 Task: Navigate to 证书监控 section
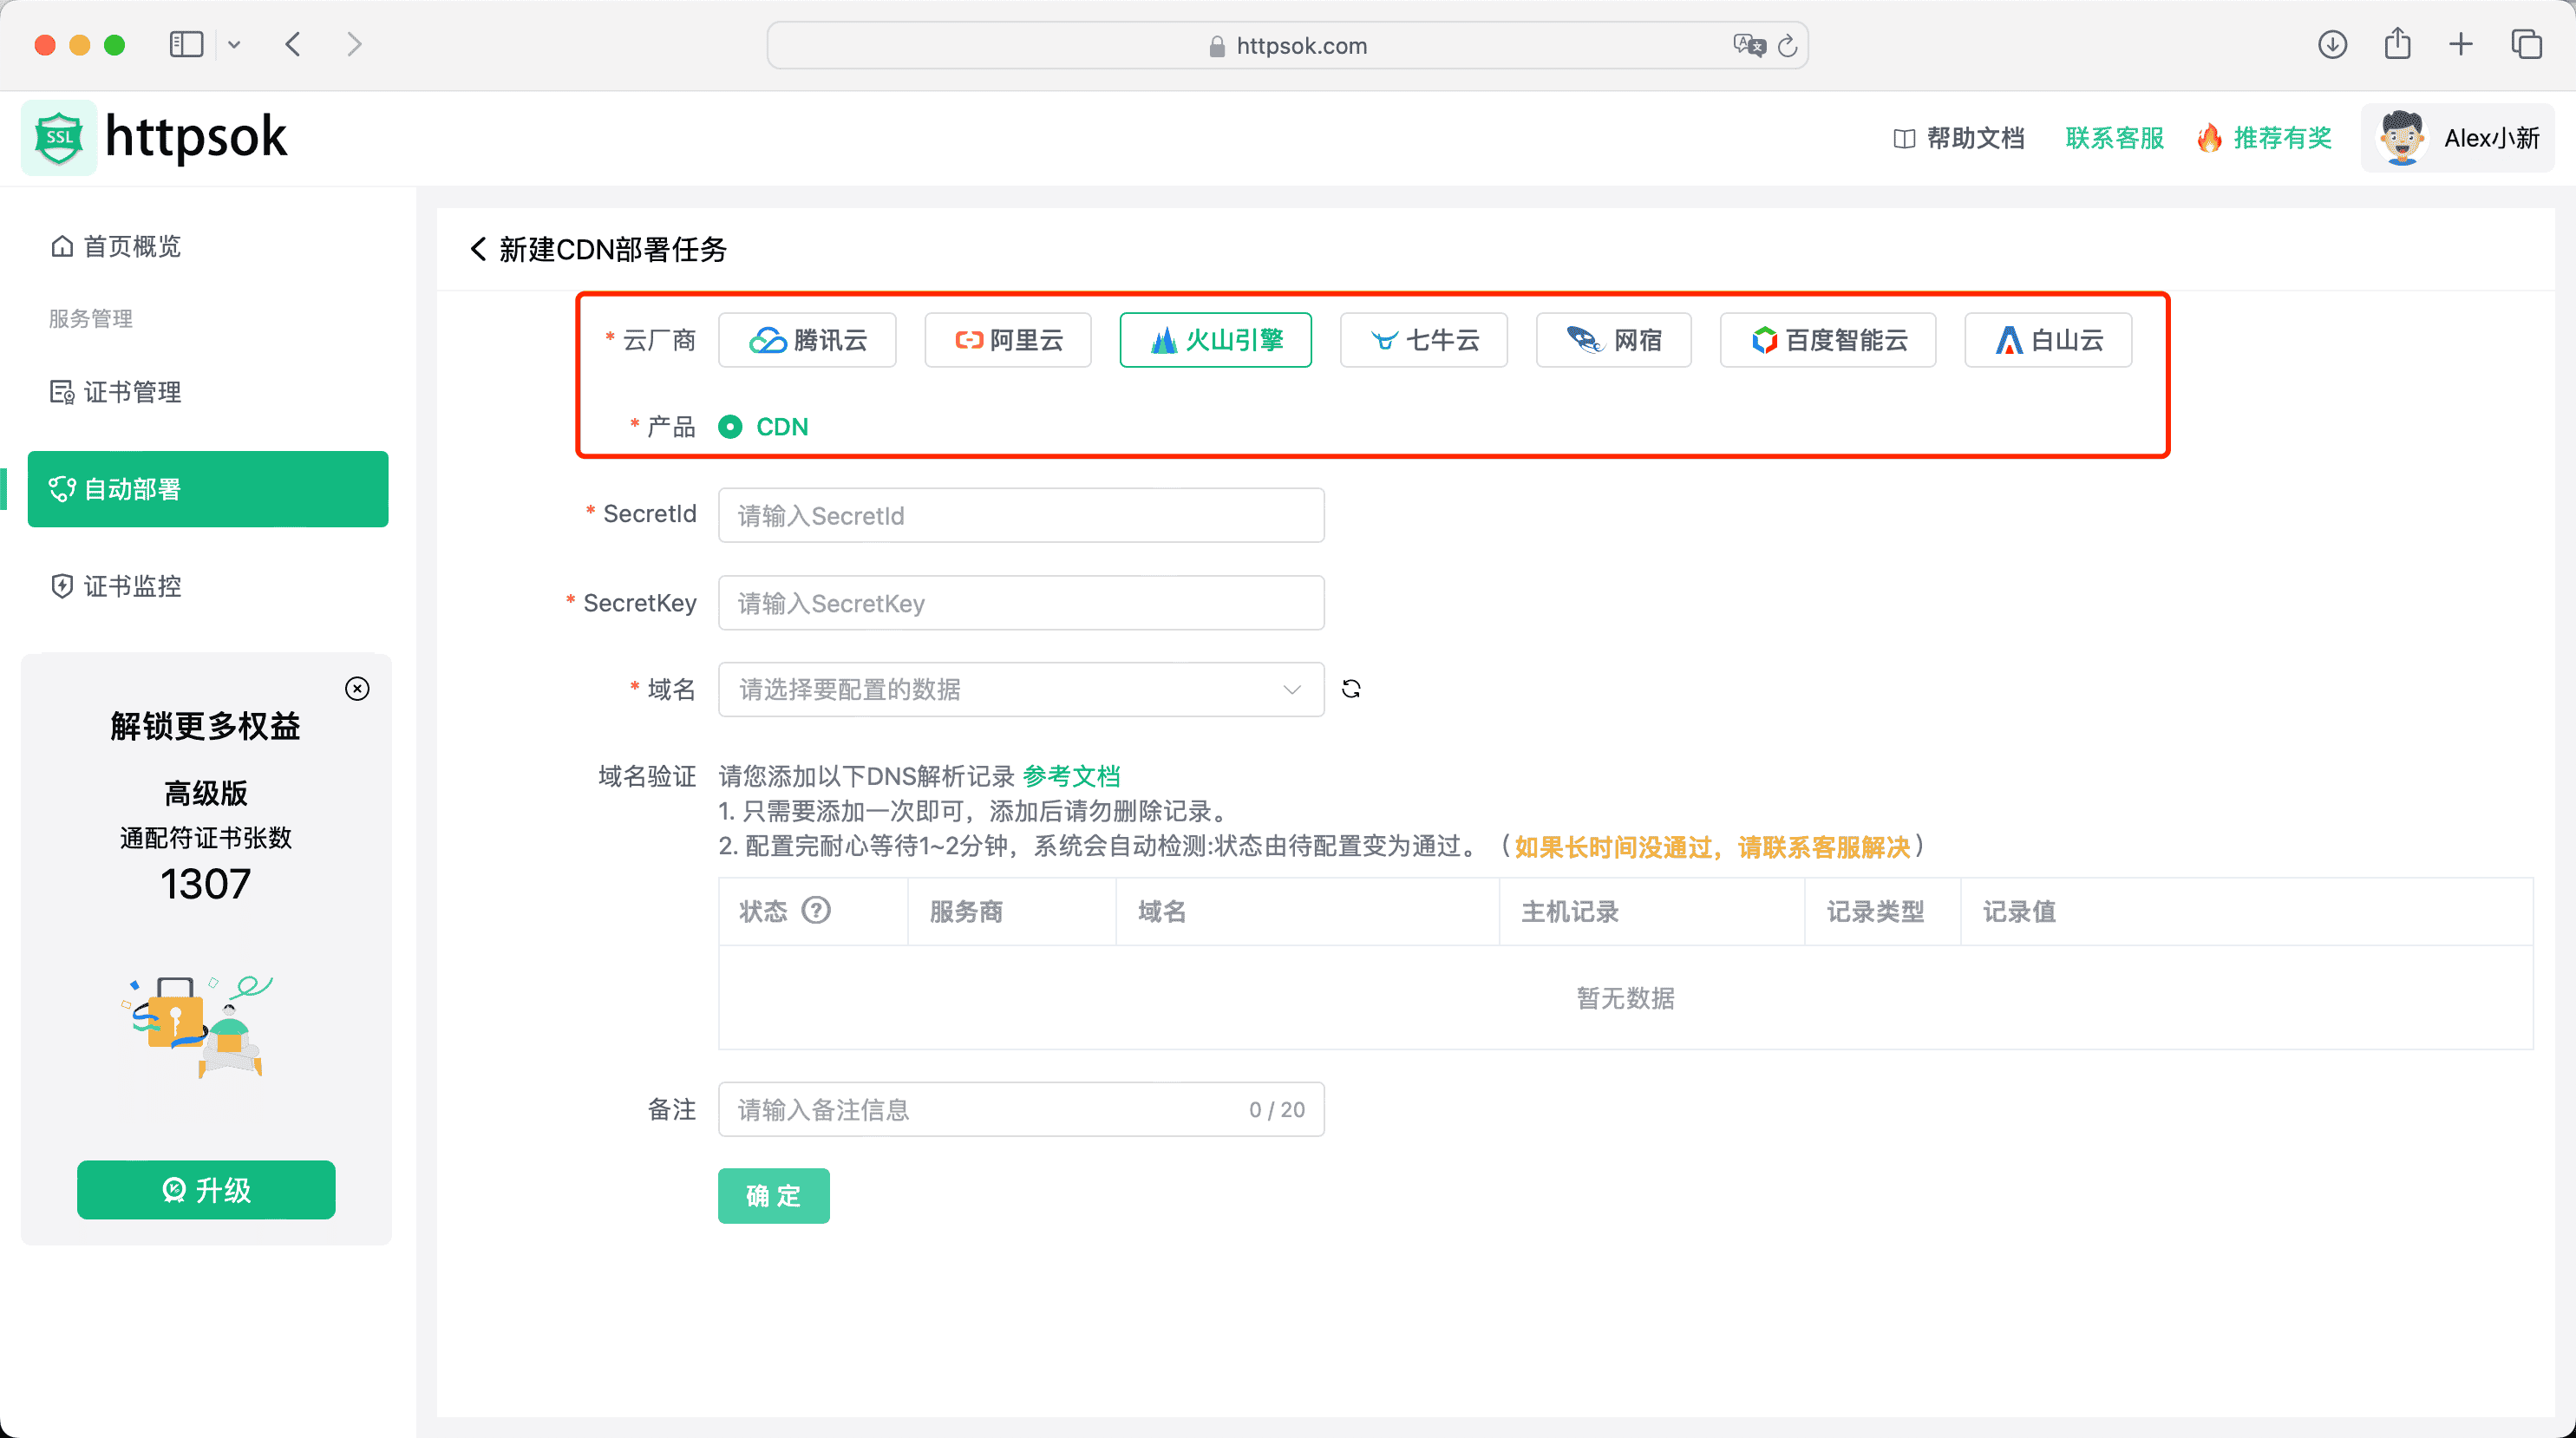pos(131,587)
